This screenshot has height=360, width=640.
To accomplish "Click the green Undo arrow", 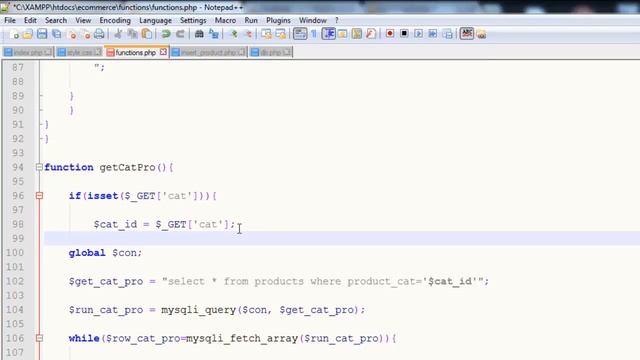I will (166, 34).
